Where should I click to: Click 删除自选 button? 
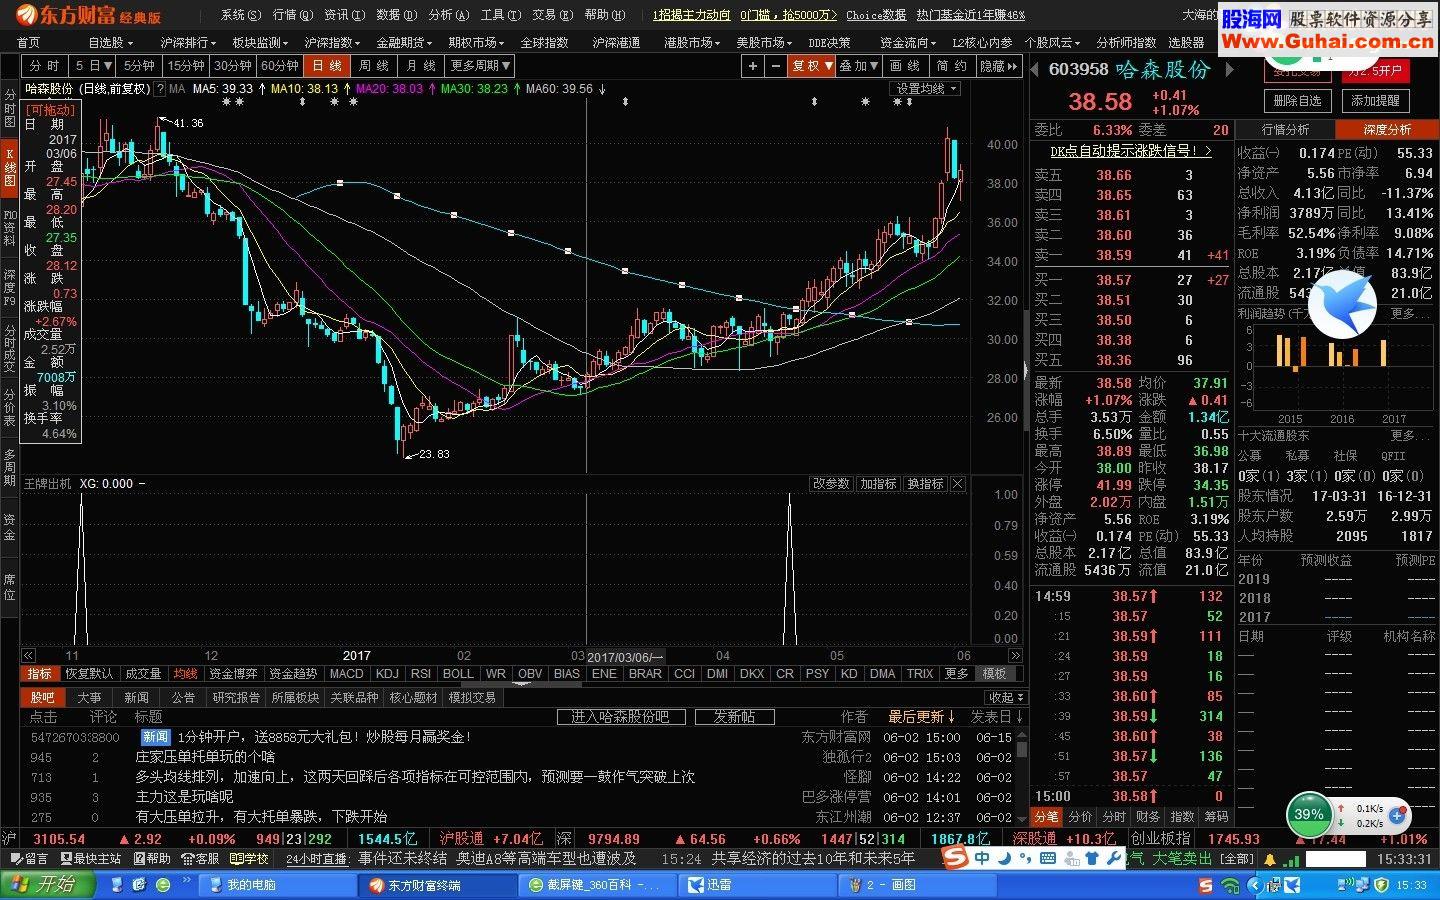(1297, 101)
